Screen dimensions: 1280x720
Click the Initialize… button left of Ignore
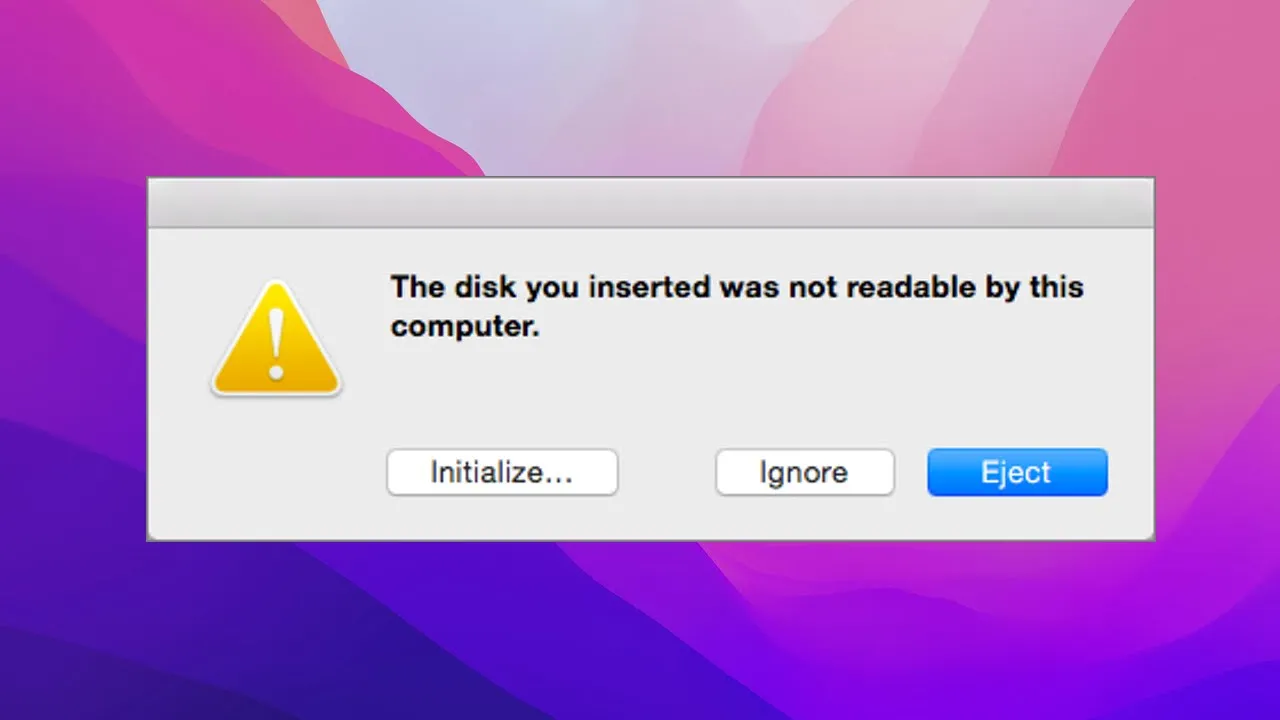[x=502, y=472]
